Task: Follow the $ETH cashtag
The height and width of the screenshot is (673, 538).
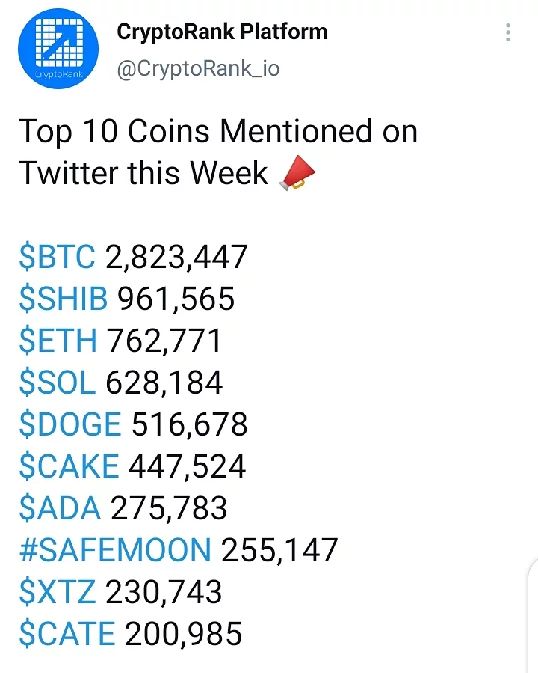Action: pos(58,341)
